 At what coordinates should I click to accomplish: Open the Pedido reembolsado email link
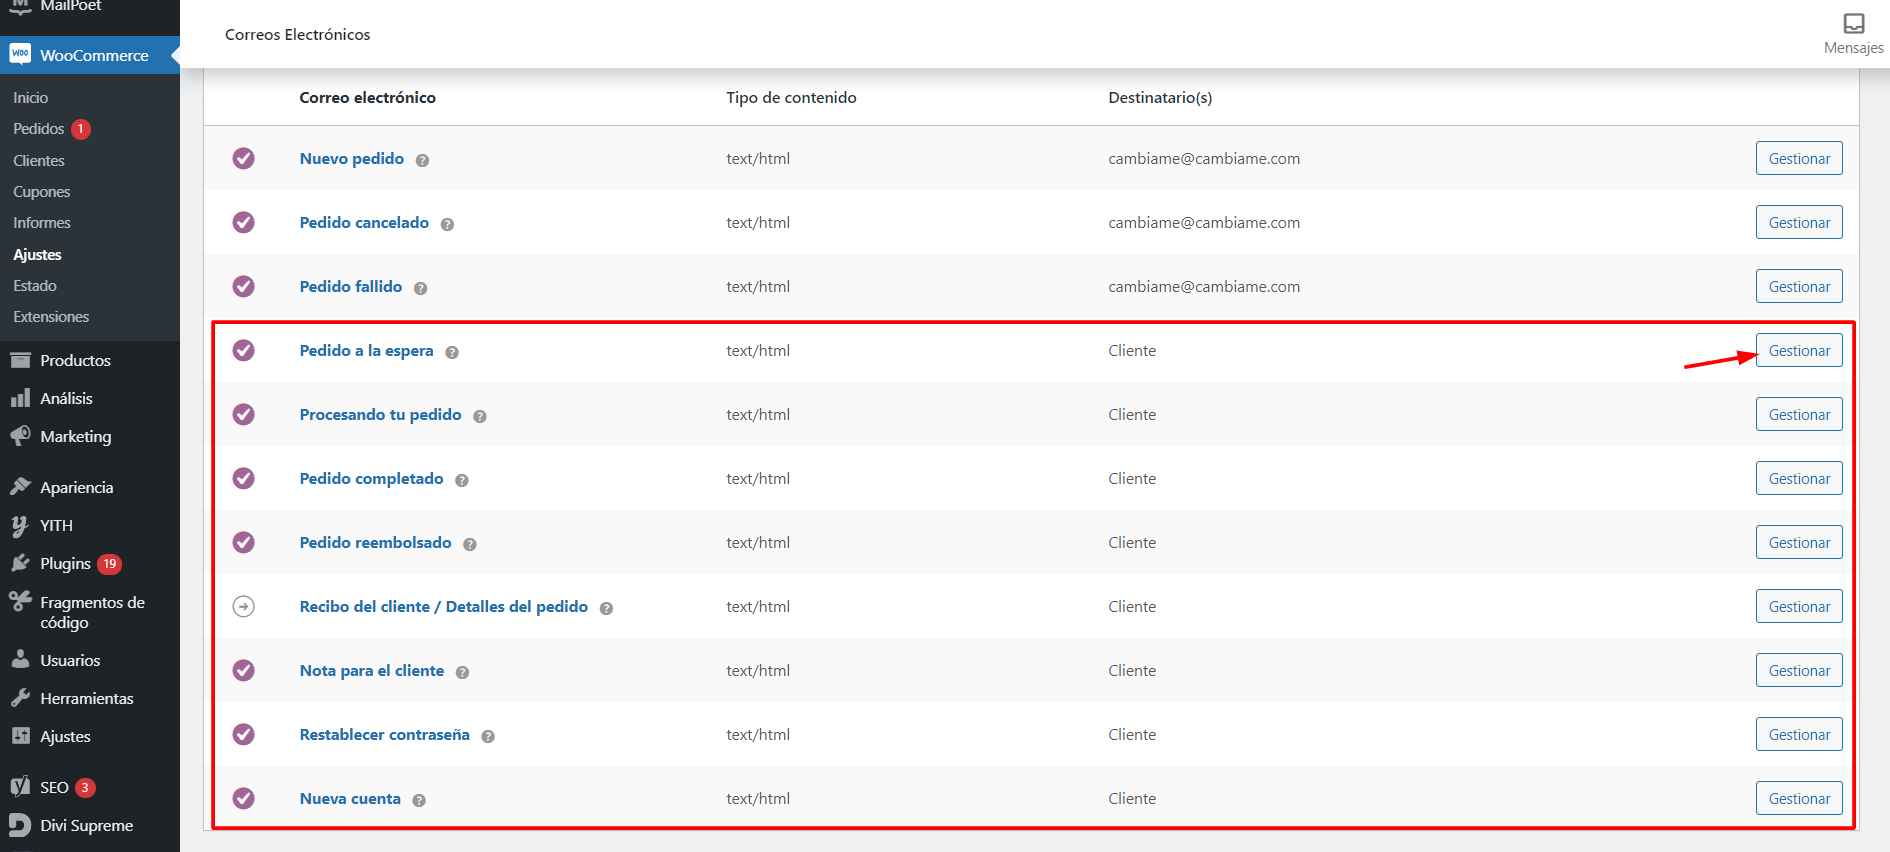[375, 542]
